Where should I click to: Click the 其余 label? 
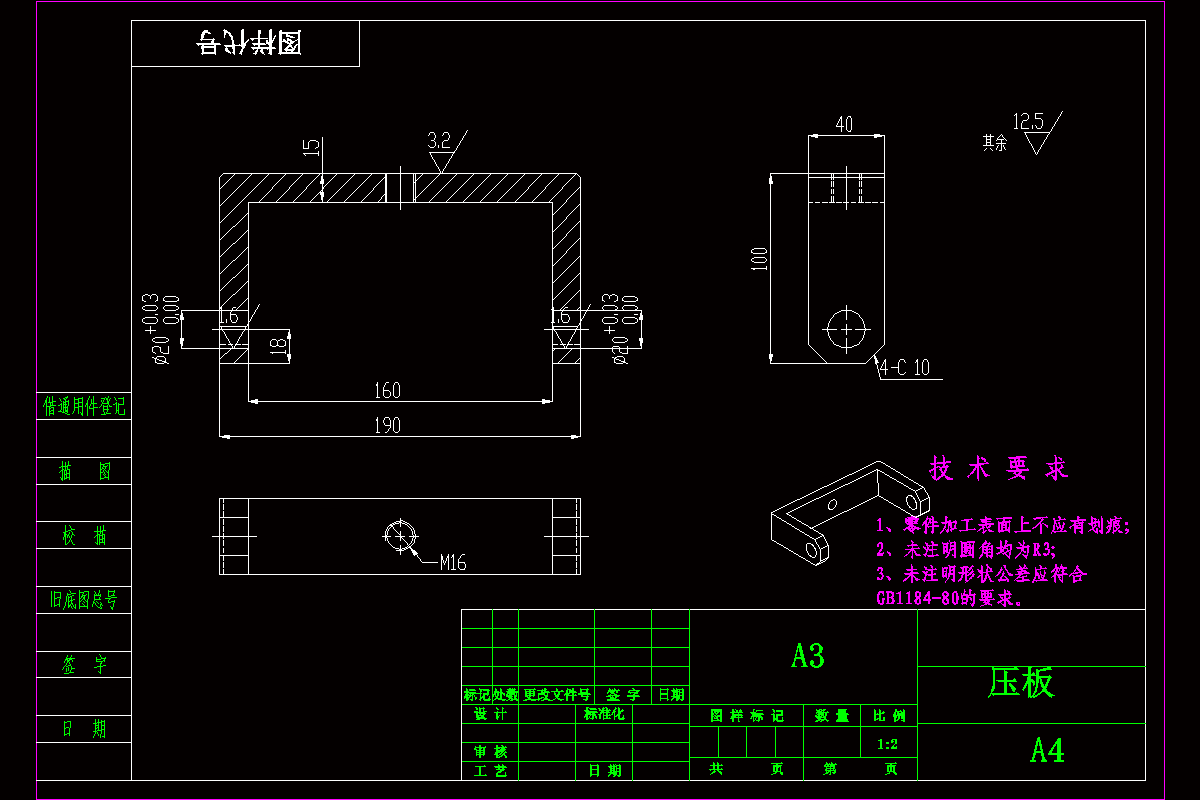[994, 143]
